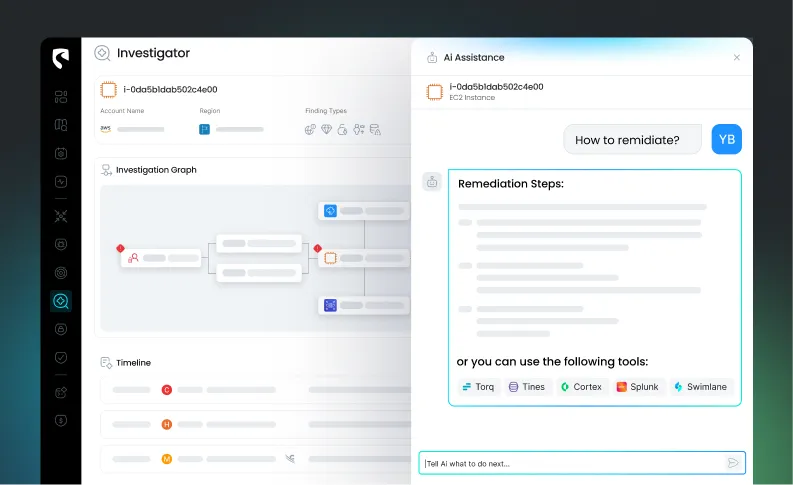
Task: Click the shield dollar icon in sidebar
Action: click(61, 420)
